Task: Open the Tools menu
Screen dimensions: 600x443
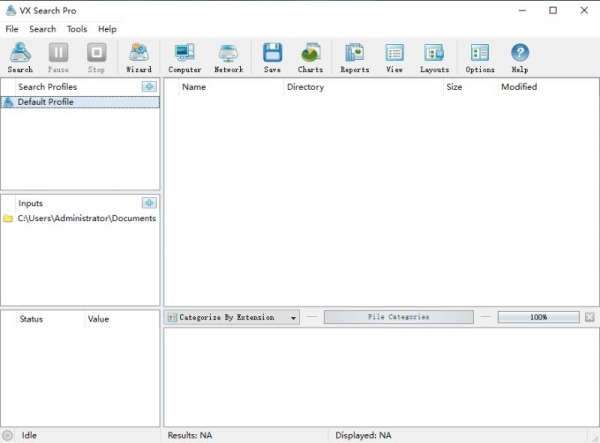Action: pyautogui.click(x=77, y=29)
